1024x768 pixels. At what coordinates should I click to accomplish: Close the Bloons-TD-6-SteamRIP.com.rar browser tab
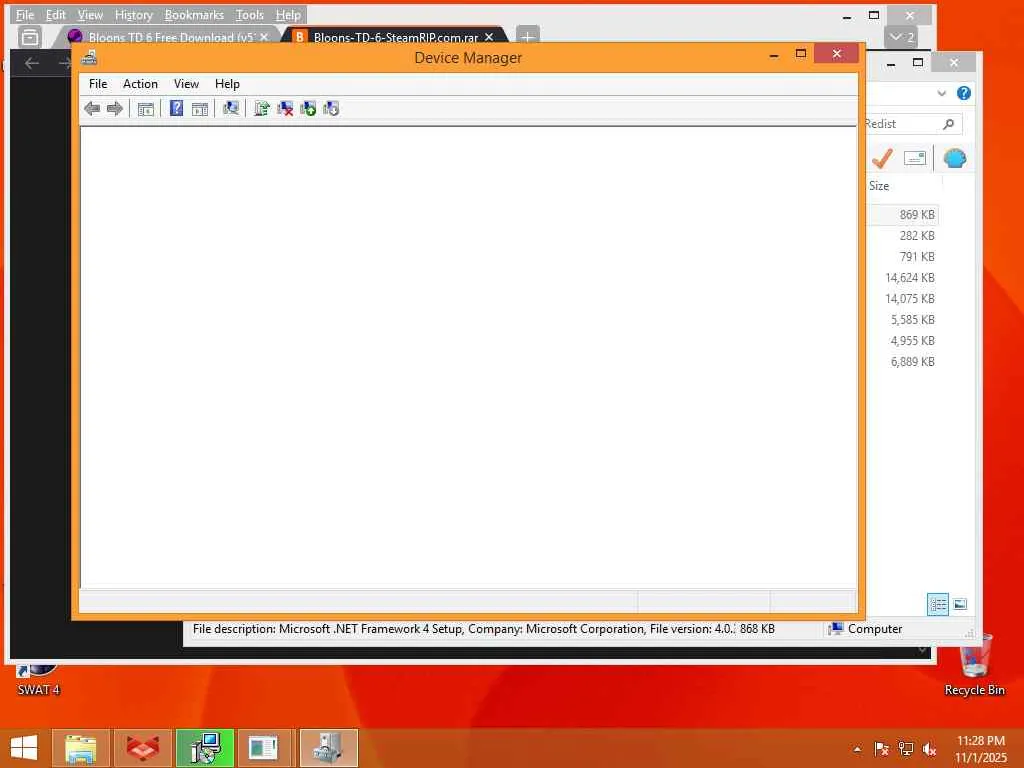pos(489,37)
